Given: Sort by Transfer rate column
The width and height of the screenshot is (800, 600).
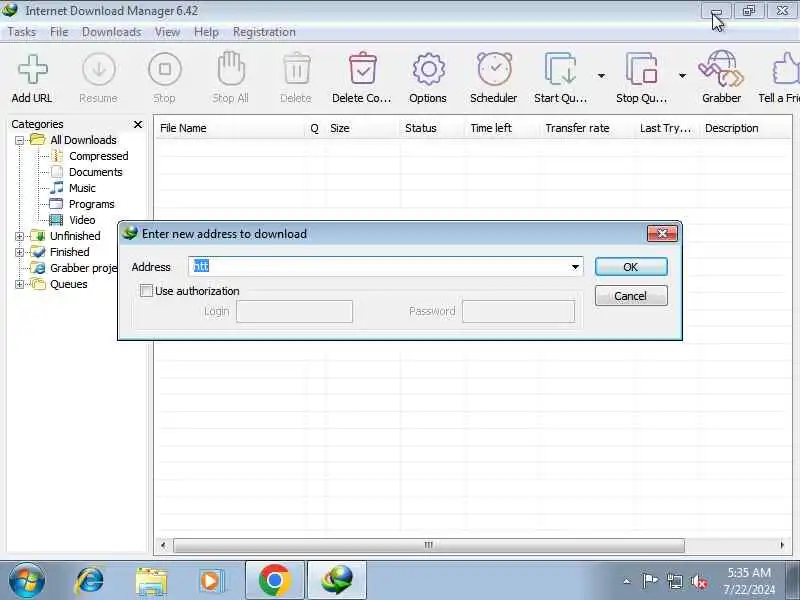Looking at the screenshot, I should point(587,128).
